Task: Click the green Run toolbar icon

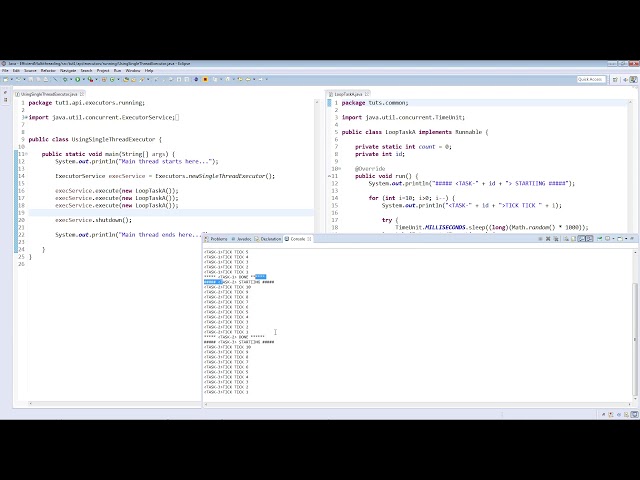Action: [x=78, y=80]
